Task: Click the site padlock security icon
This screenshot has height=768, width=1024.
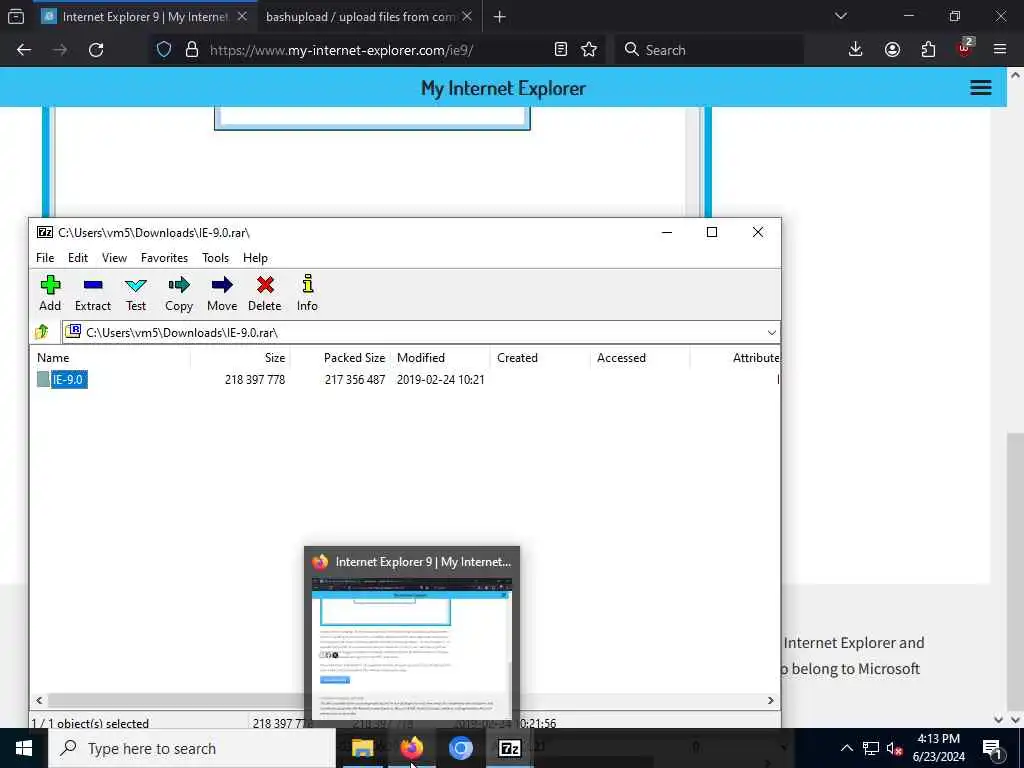Action: [x=192, y=50]
